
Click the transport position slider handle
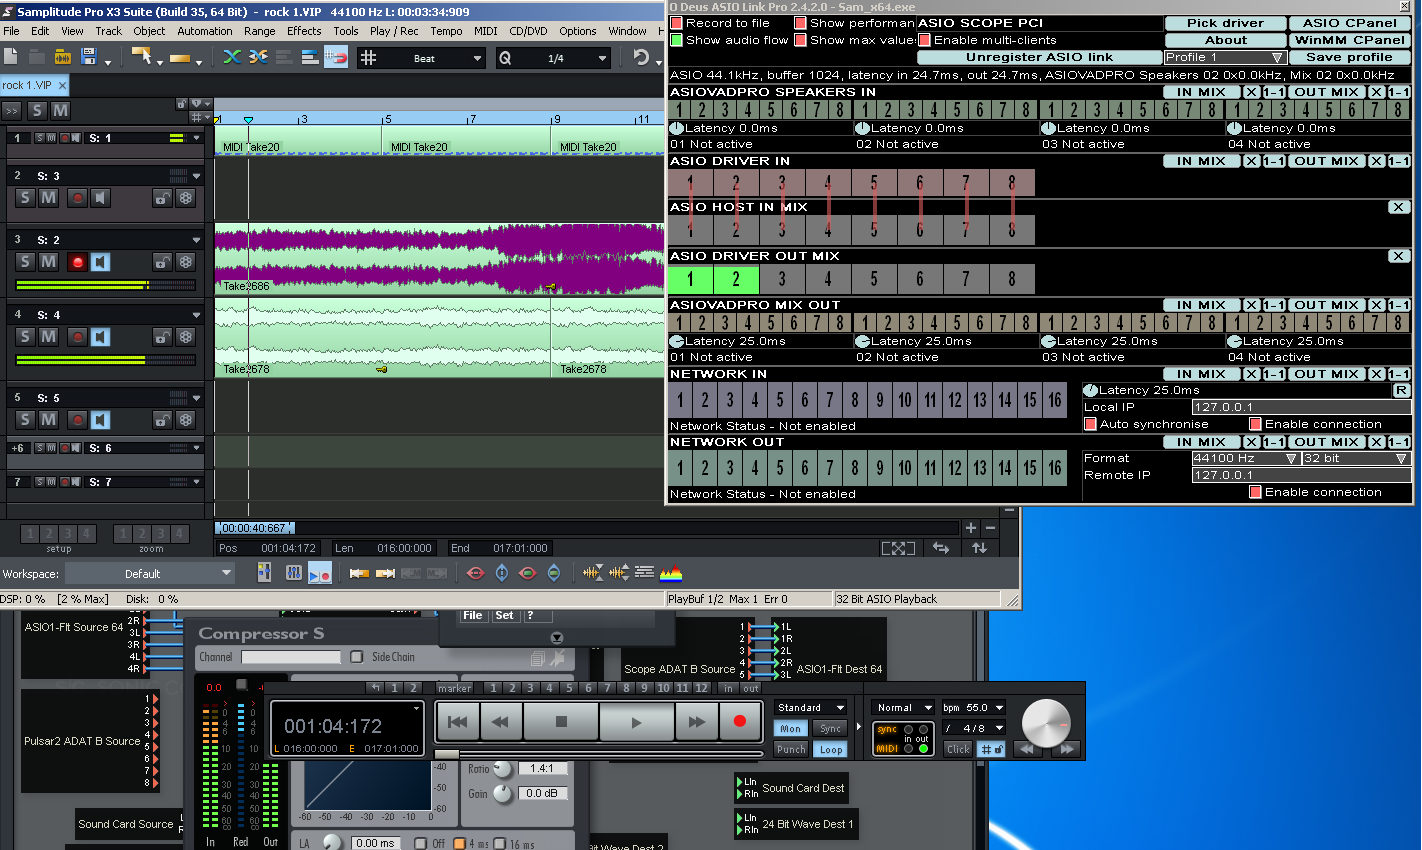(447, 753)
